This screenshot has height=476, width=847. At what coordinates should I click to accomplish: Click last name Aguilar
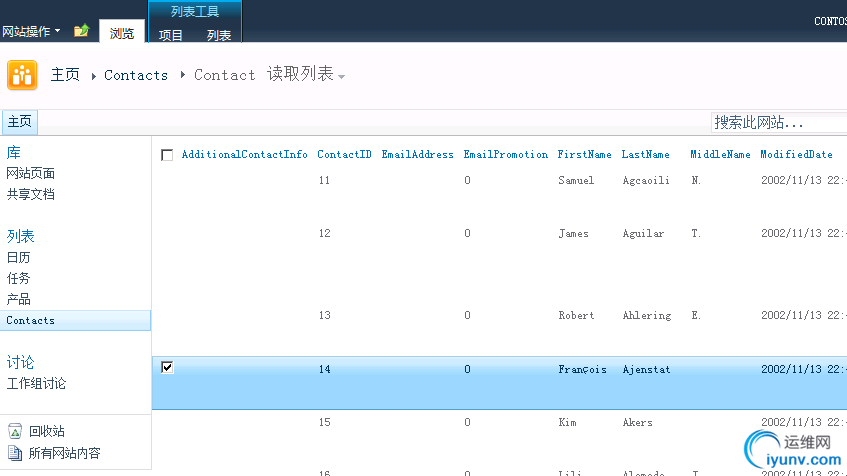pyautogui.click(x=643, y=233)
